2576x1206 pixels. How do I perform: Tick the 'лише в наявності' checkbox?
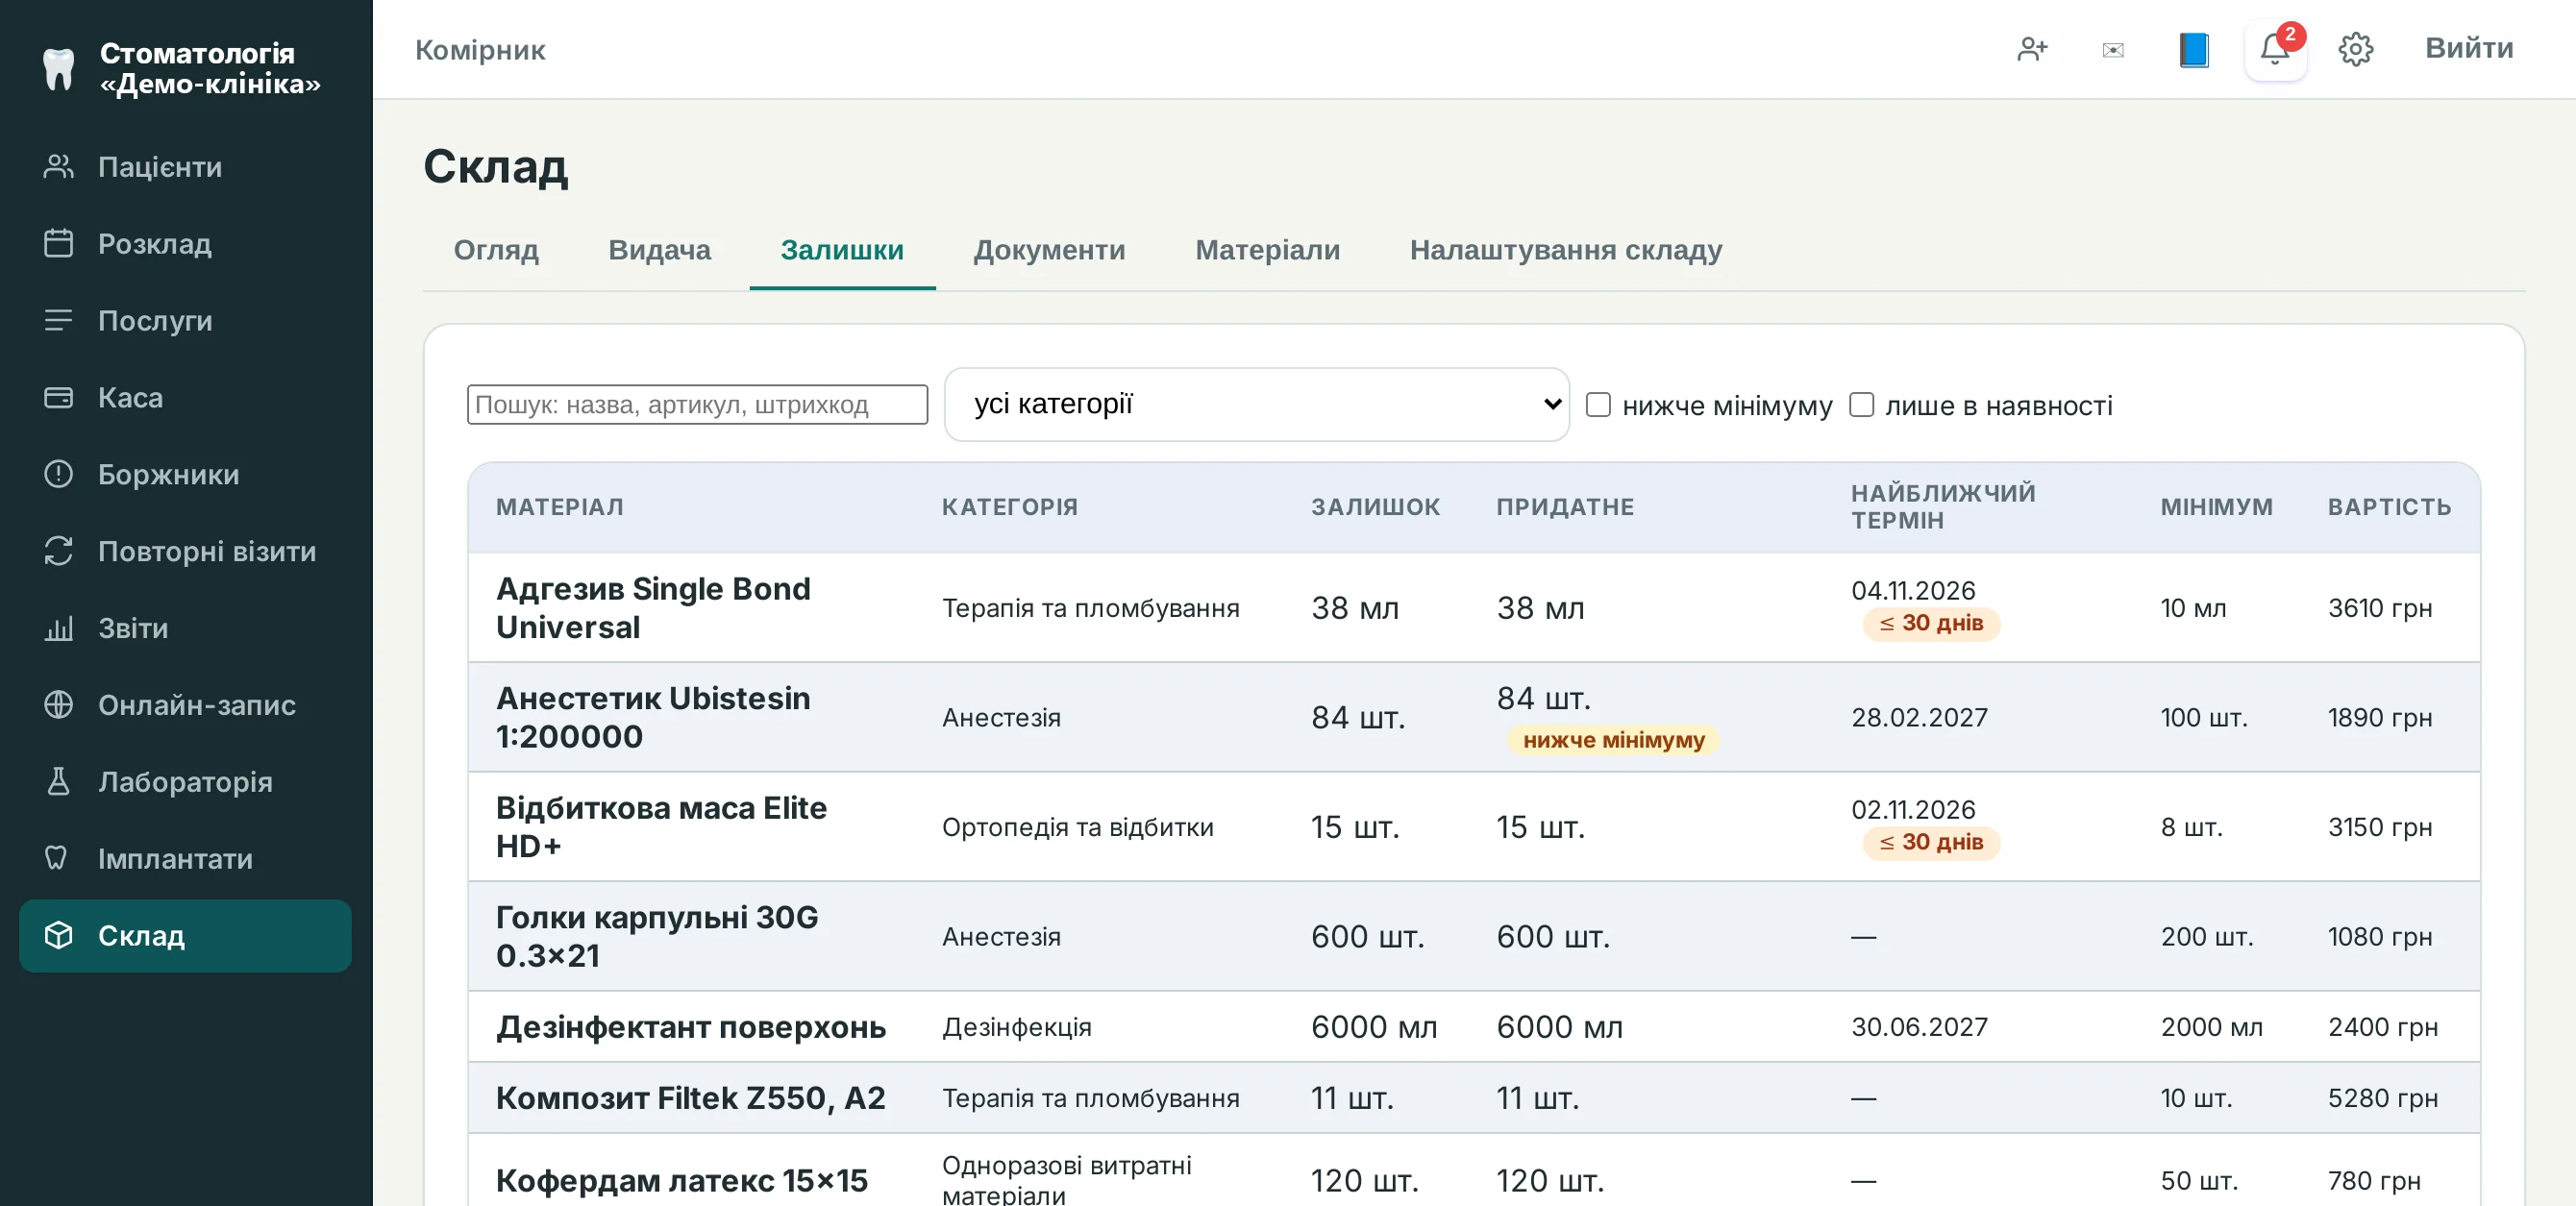(1861, 405)
